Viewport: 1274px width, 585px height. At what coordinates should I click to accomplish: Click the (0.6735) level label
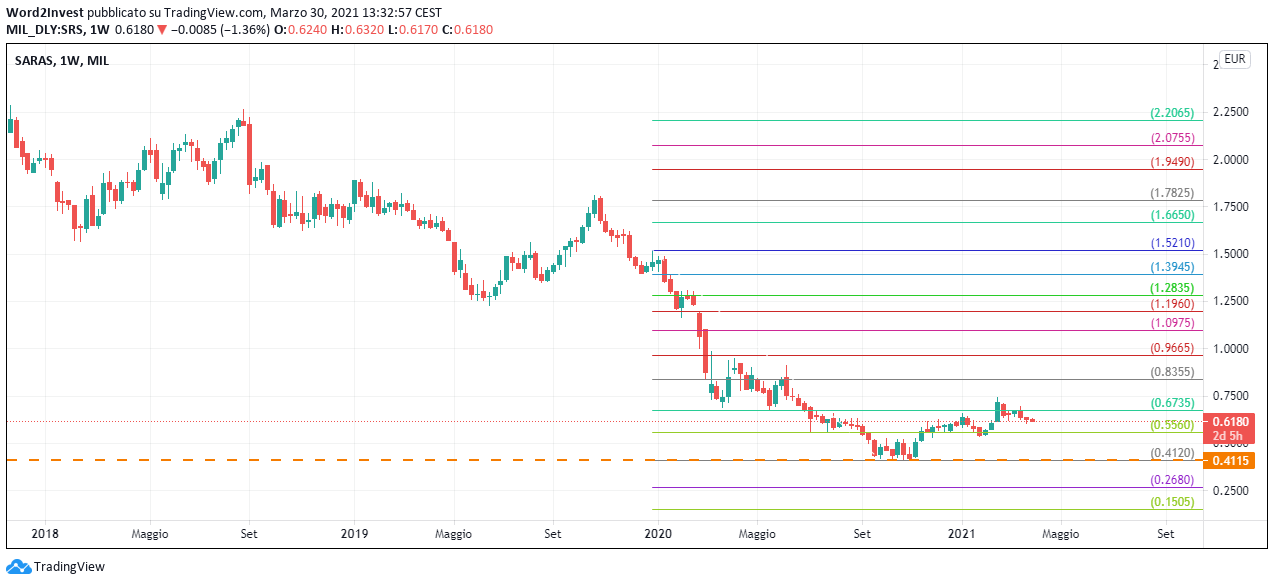pos(1173,404)
